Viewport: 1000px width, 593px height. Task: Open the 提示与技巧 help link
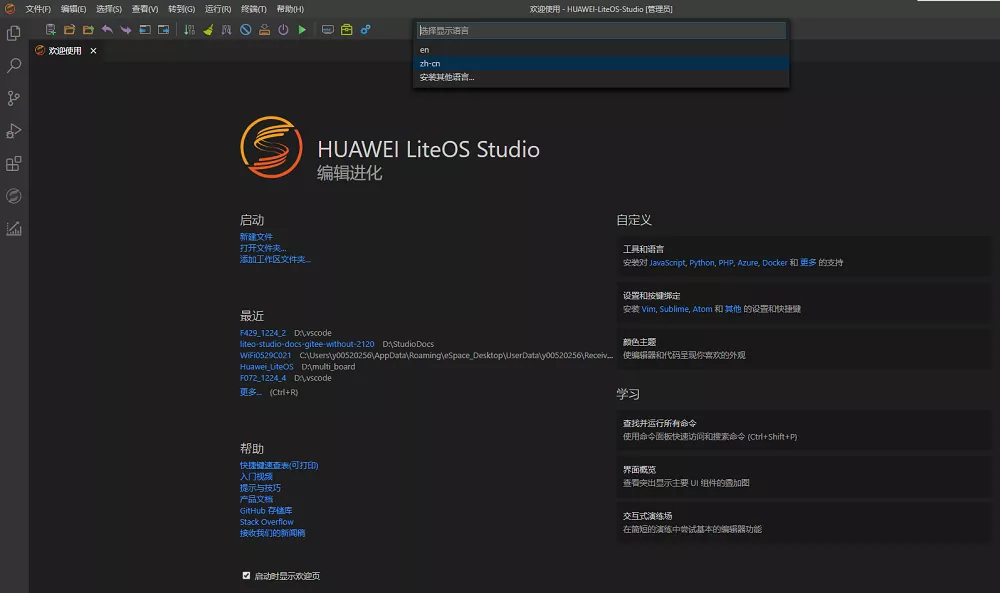[x=260, y=488]
